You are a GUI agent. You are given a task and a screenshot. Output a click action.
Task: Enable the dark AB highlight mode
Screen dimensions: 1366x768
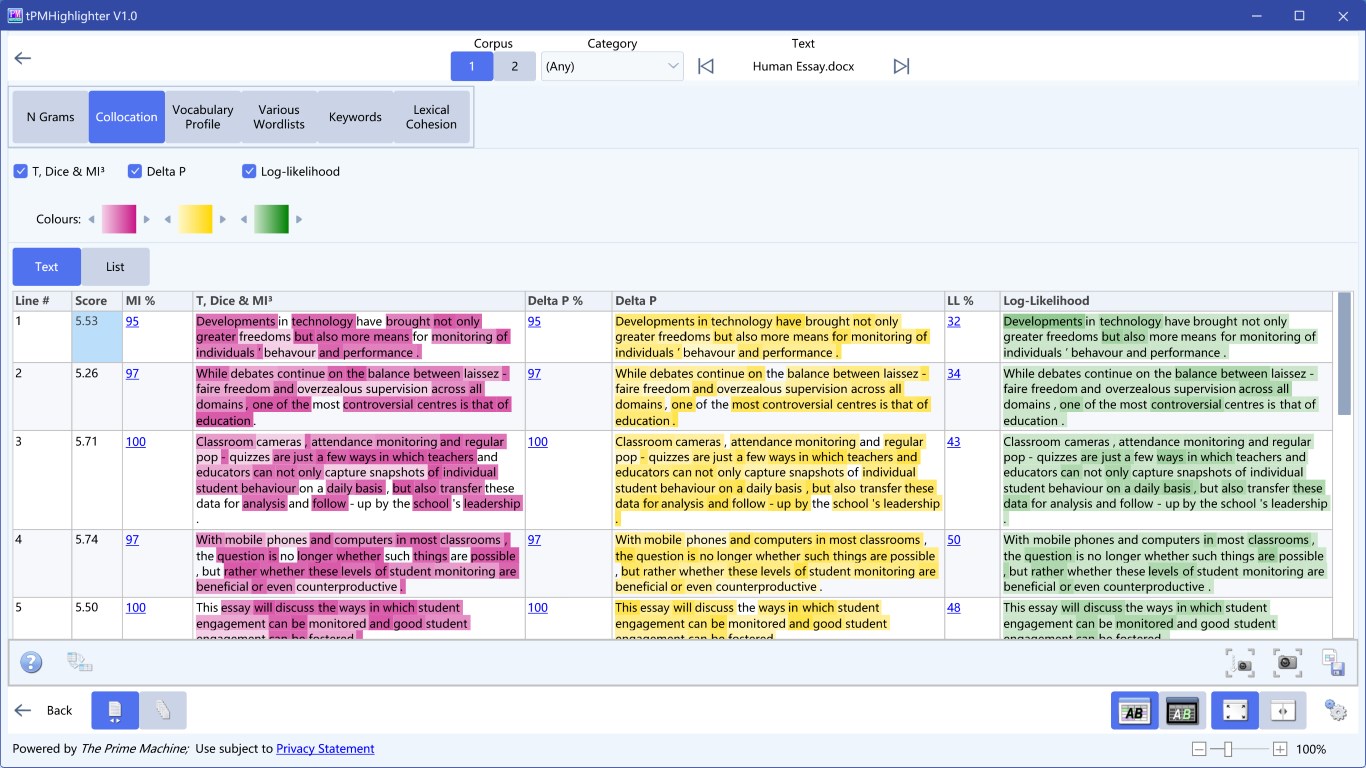[1183, 711]
